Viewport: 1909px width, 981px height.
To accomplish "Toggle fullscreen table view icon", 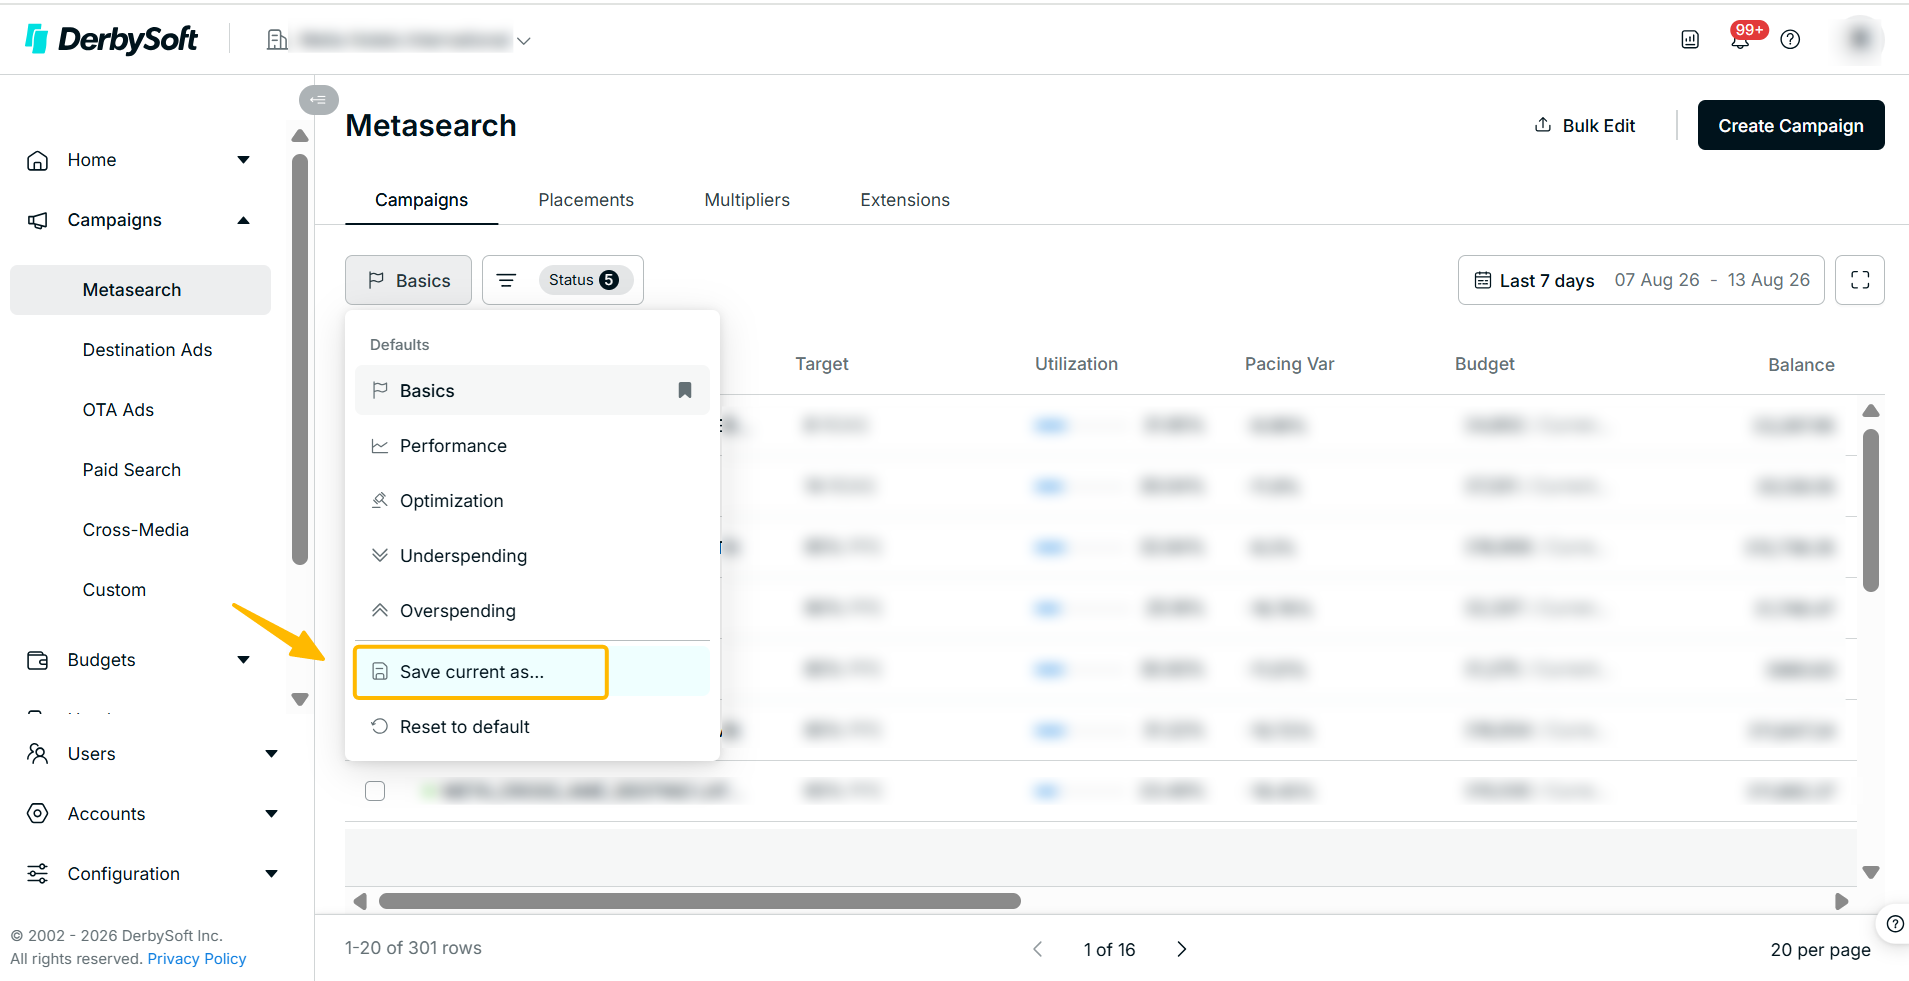I will pyautogui.click(x=1860, y=280).
